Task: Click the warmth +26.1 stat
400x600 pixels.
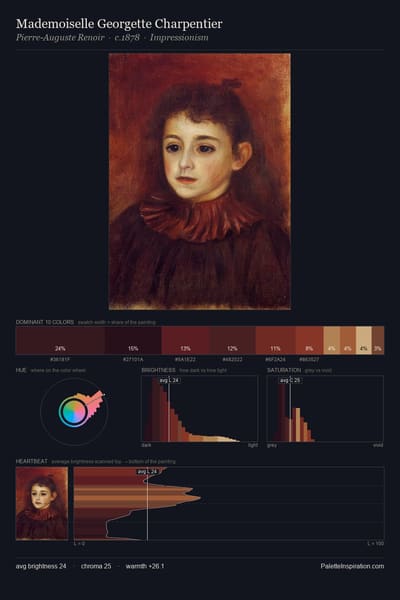Action: pyautogui.click(x=145, y=566)
